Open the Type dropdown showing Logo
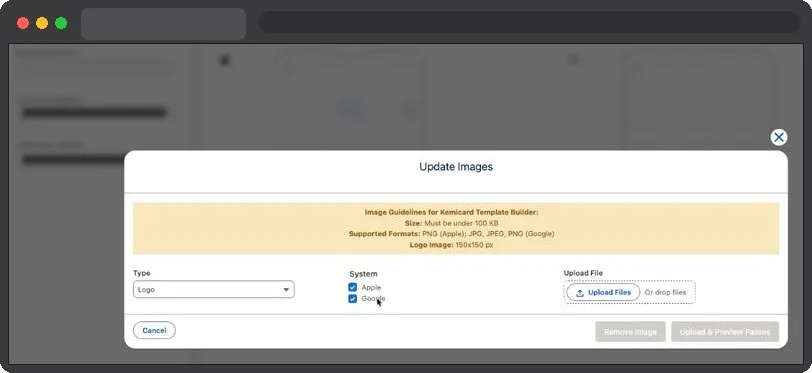Viewport: 812px width, 373px height. tap(213, 290)
